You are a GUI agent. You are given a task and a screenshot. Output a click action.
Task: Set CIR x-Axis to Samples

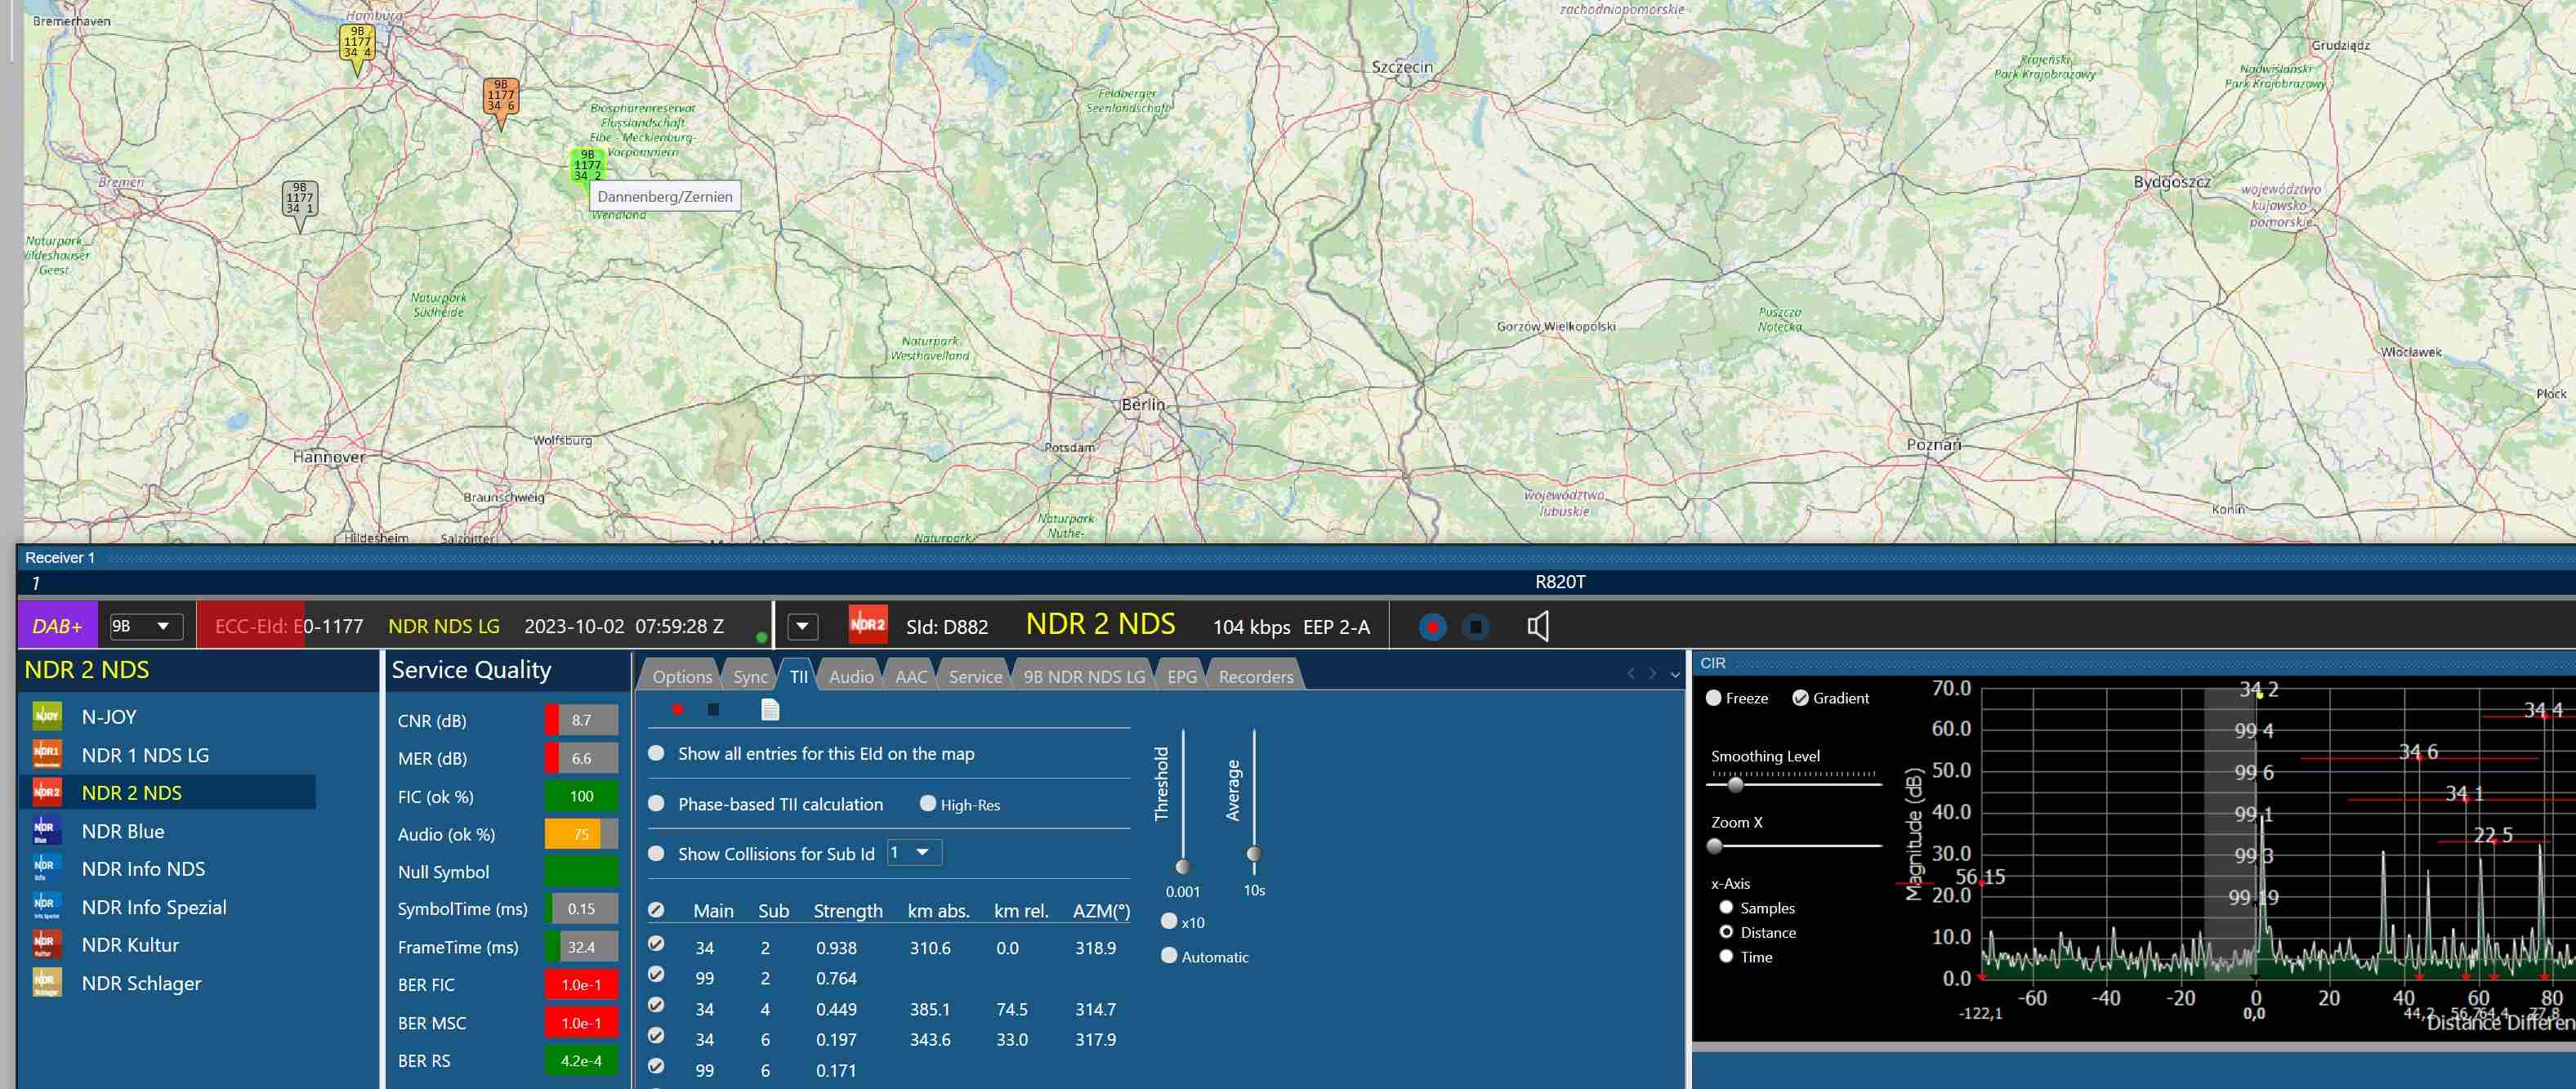(x=1726, y=907)
